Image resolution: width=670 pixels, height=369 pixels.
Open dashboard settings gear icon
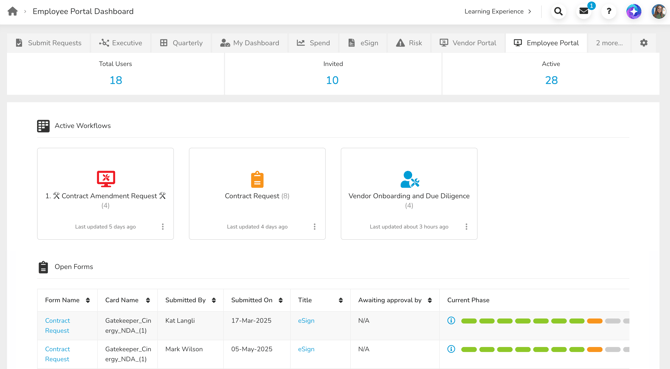coord(644,43)
